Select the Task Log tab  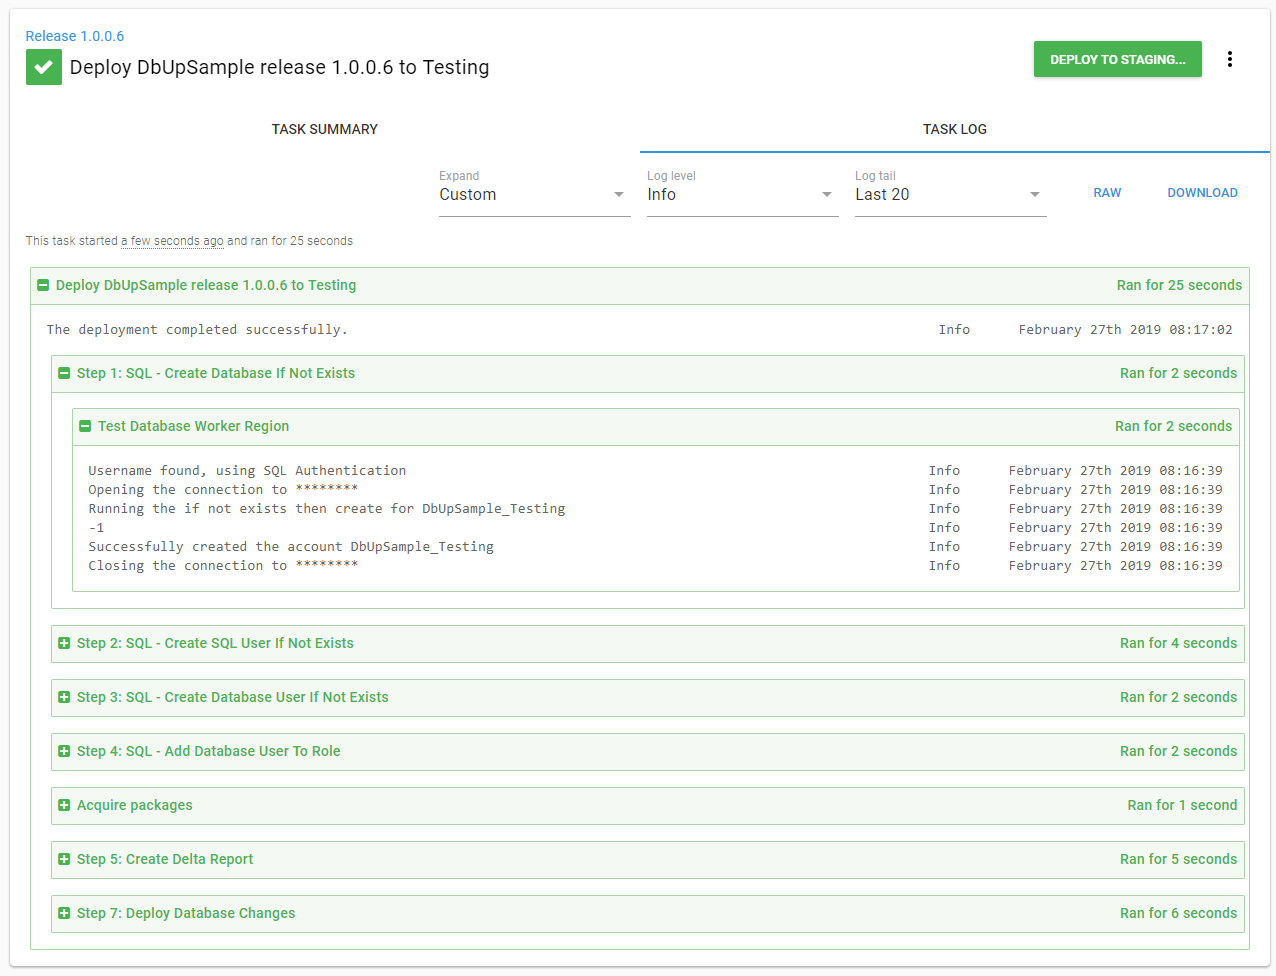click(954, 130)
